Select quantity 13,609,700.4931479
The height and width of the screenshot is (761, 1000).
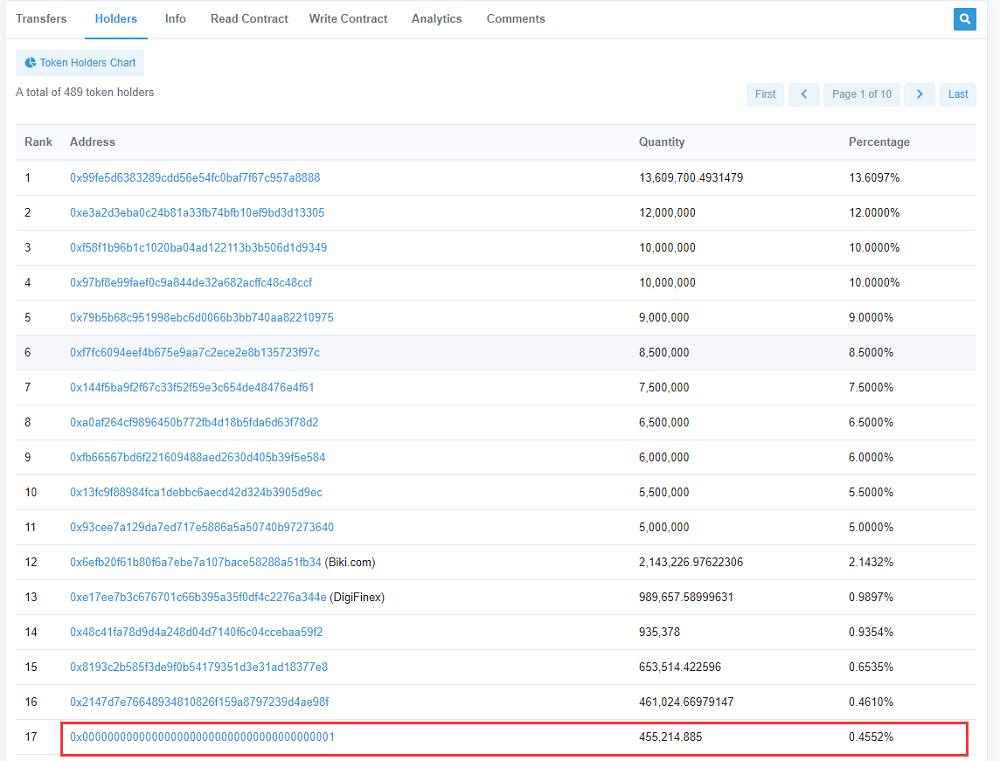(691, 178)
